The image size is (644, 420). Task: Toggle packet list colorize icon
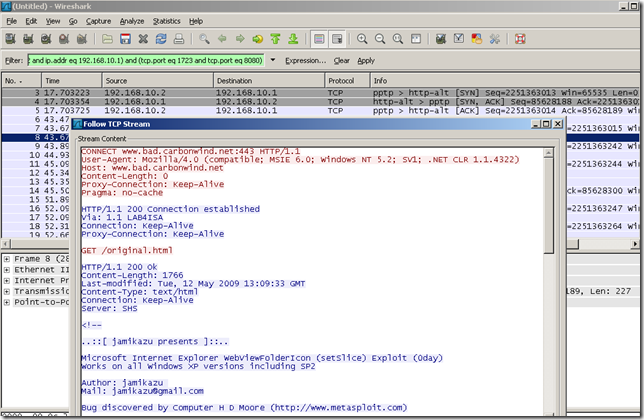pyautogui.click(x=319, y=39)
